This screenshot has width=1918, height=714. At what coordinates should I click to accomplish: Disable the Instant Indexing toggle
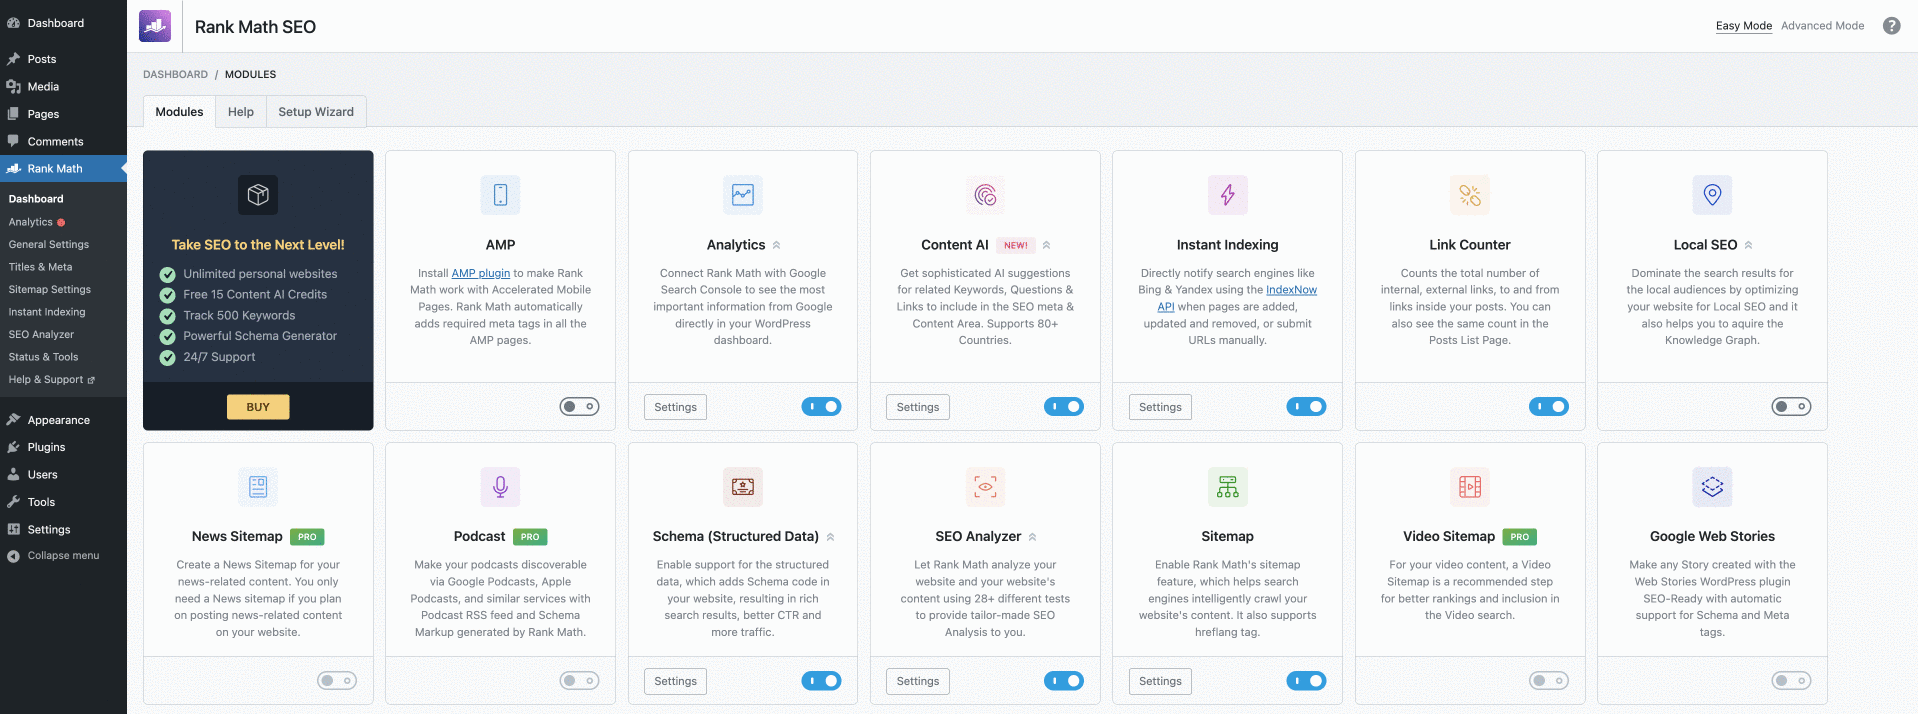[1306, 407]
